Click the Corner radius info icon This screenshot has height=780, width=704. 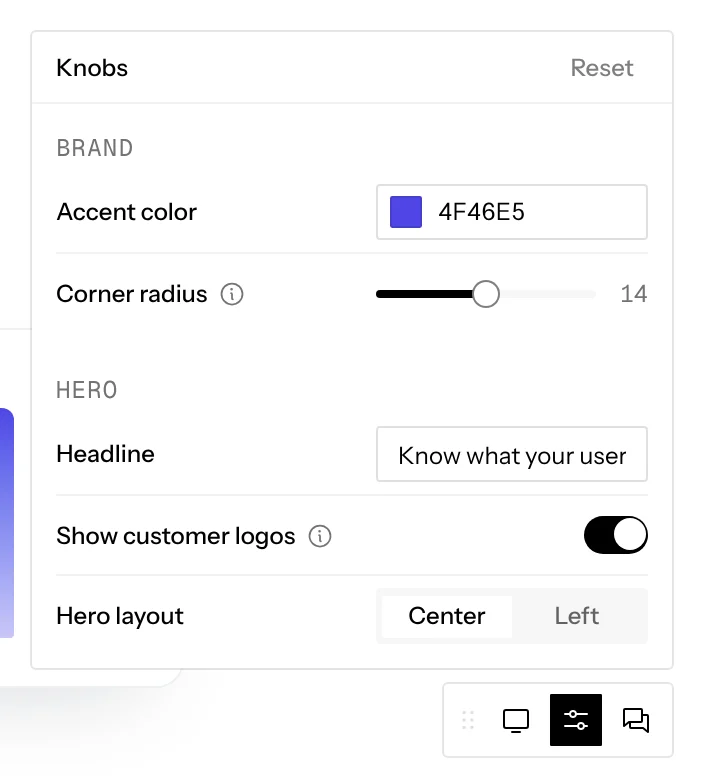pos(232,294)
